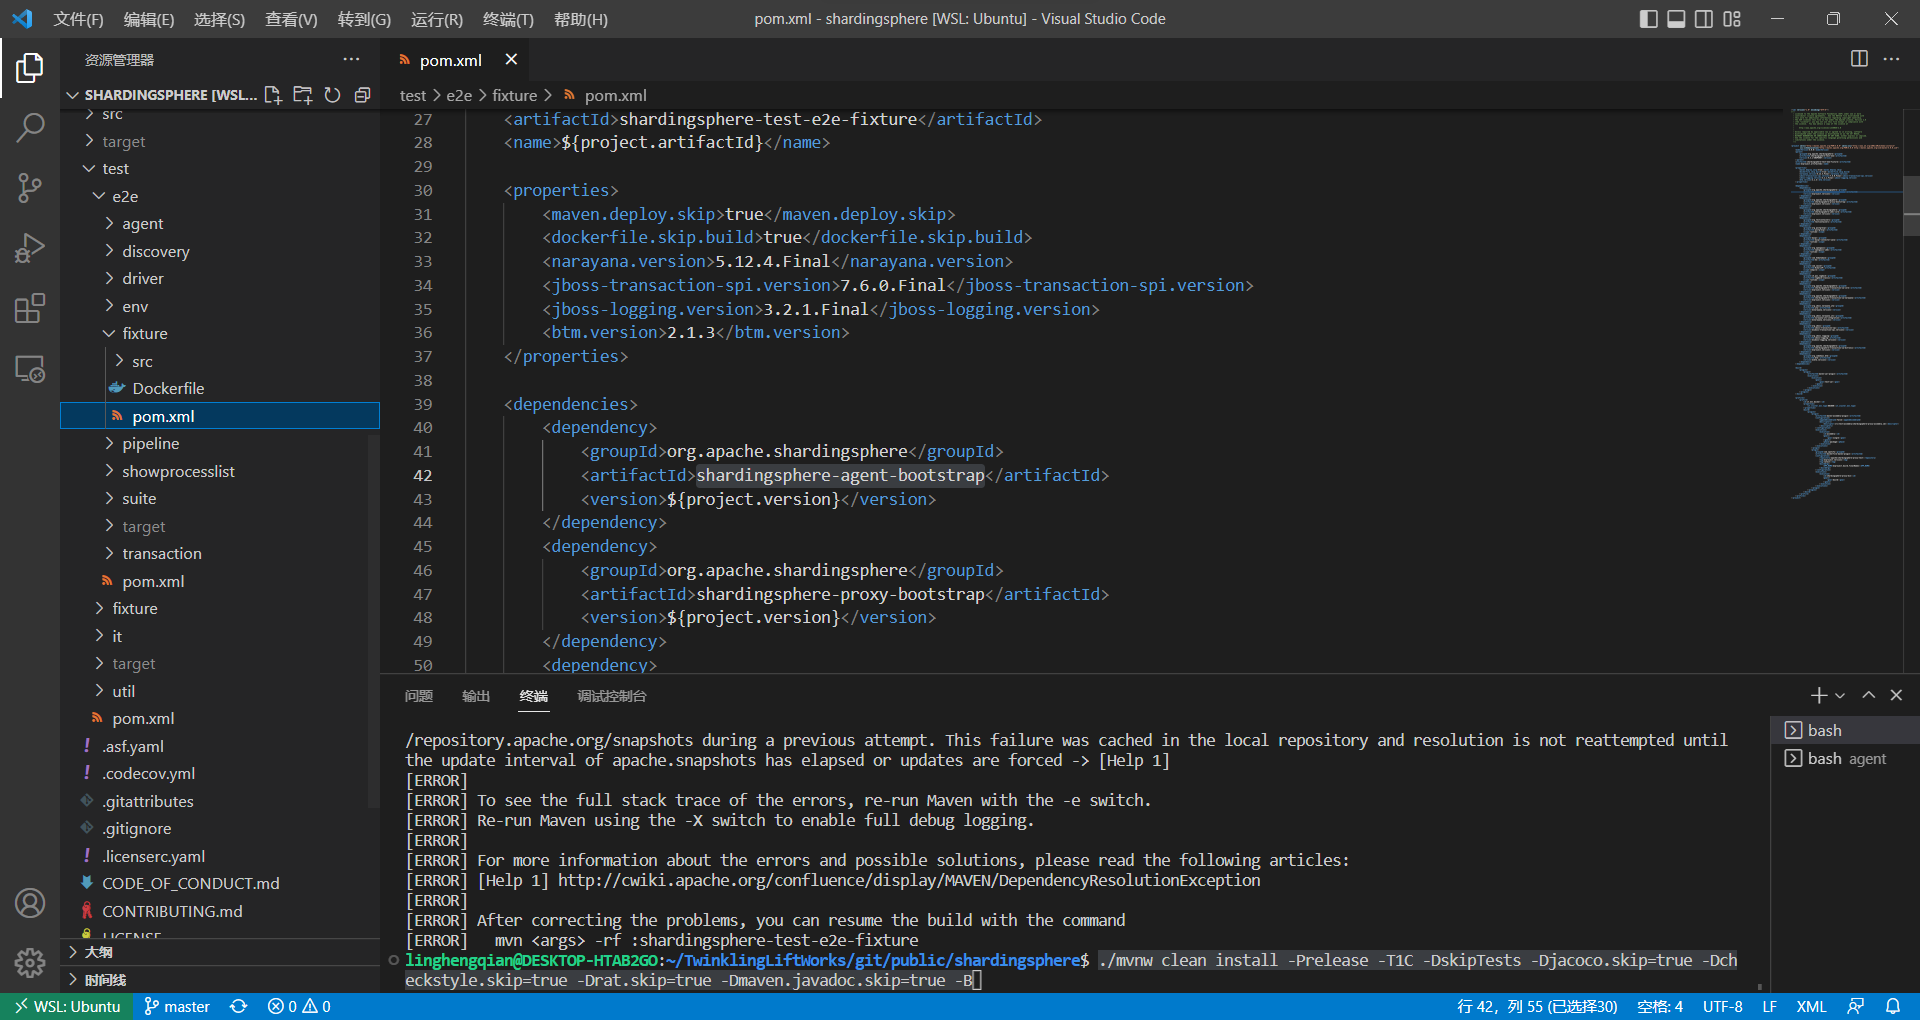Open the terminal profile dropdown arrow
This screenshot has width=1920, height=1020.
[x=1840, y=695]
